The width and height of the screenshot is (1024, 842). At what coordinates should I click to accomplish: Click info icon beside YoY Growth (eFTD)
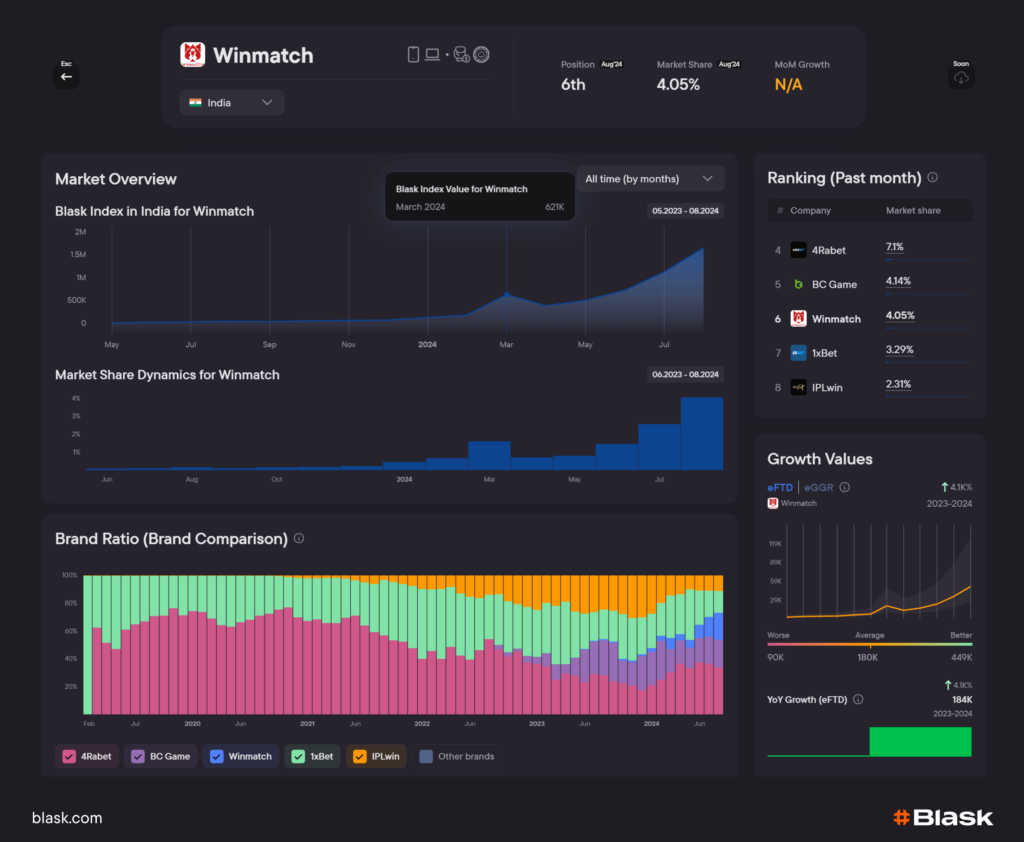tap(858, 700)
